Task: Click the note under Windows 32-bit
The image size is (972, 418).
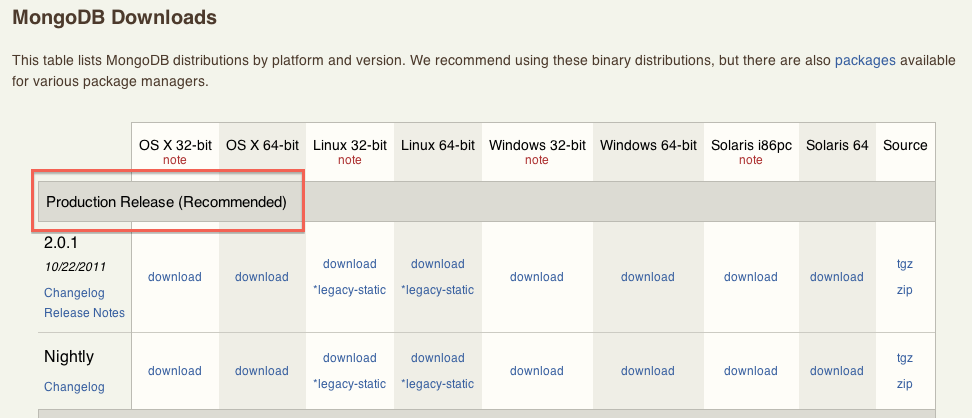Action: (537, 160)
